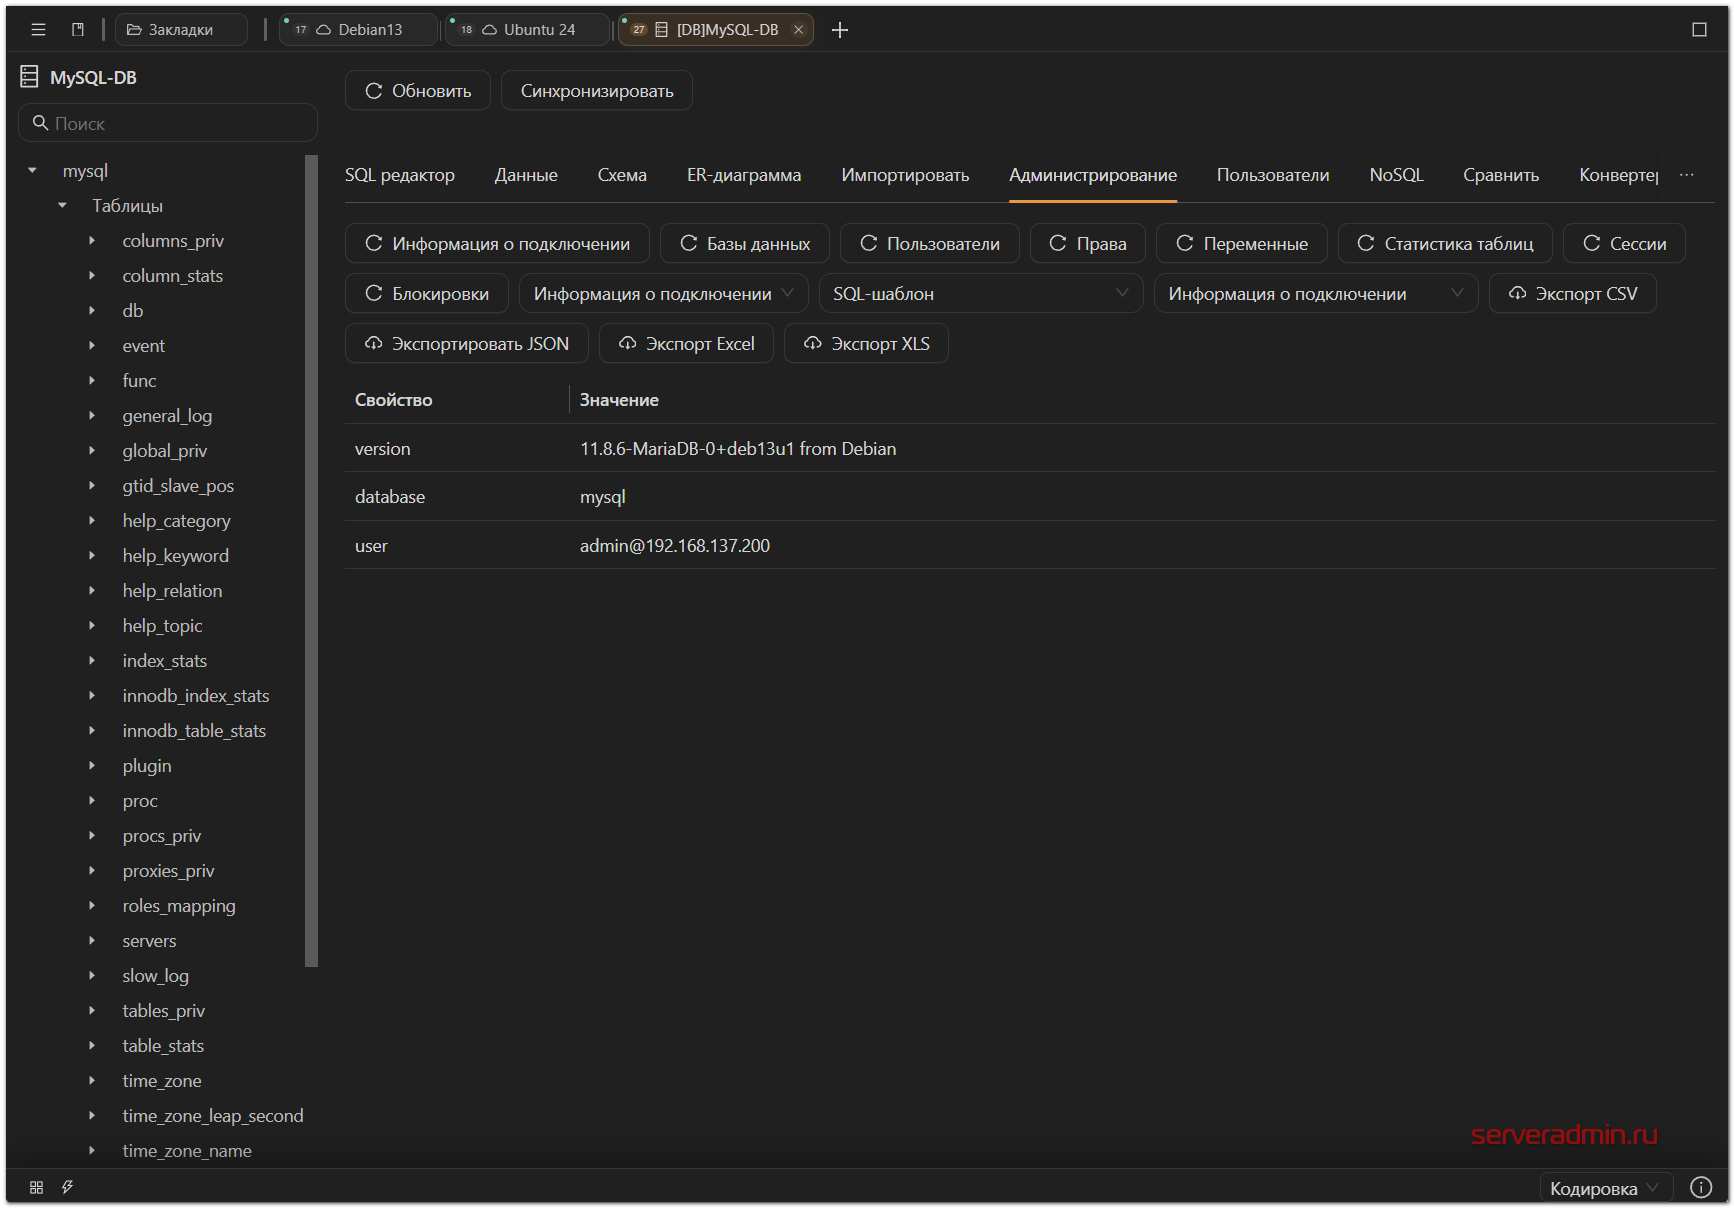Add a new session tab
The height and width of the screenshot is (1208, 1734).
point(840,30)
